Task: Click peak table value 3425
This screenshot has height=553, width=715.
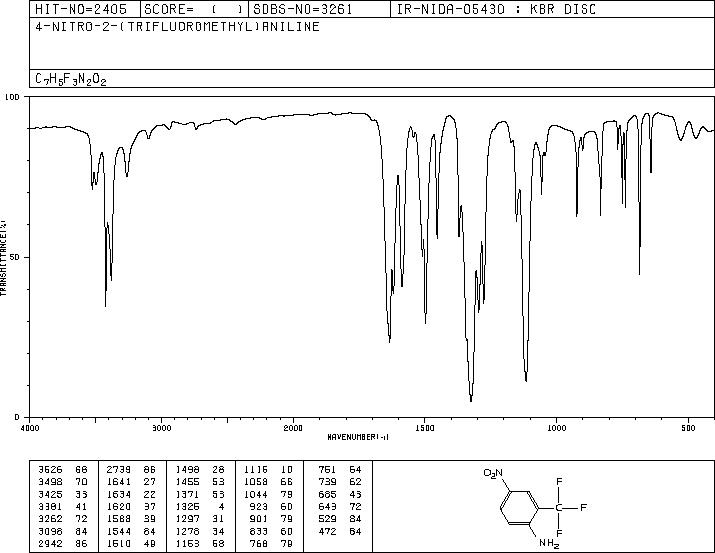Action: 50,494
